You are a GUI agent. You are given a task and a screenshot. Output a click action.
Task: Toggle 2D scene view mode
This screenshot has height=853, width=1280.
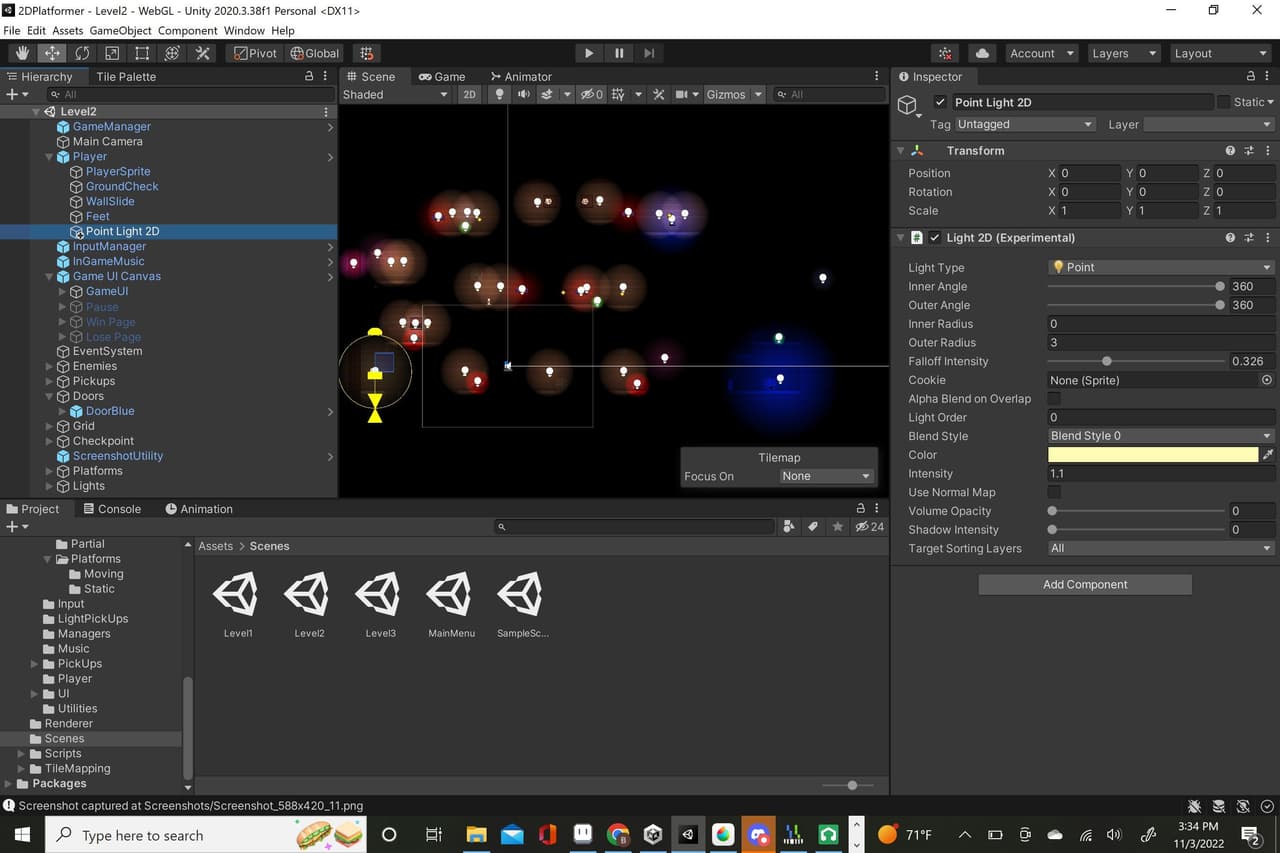(469, 94)
